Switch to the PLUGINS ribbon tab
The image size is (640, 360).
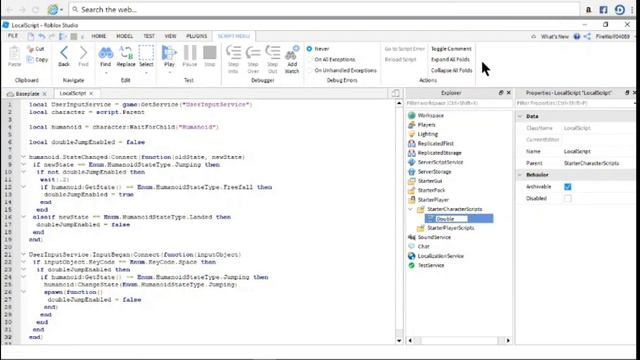pos(196,36)
